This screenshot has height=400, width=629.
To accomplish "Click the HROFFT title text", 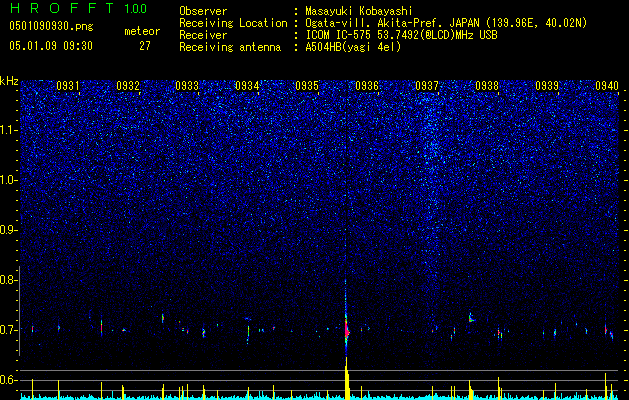I will (x=62, y=8).
